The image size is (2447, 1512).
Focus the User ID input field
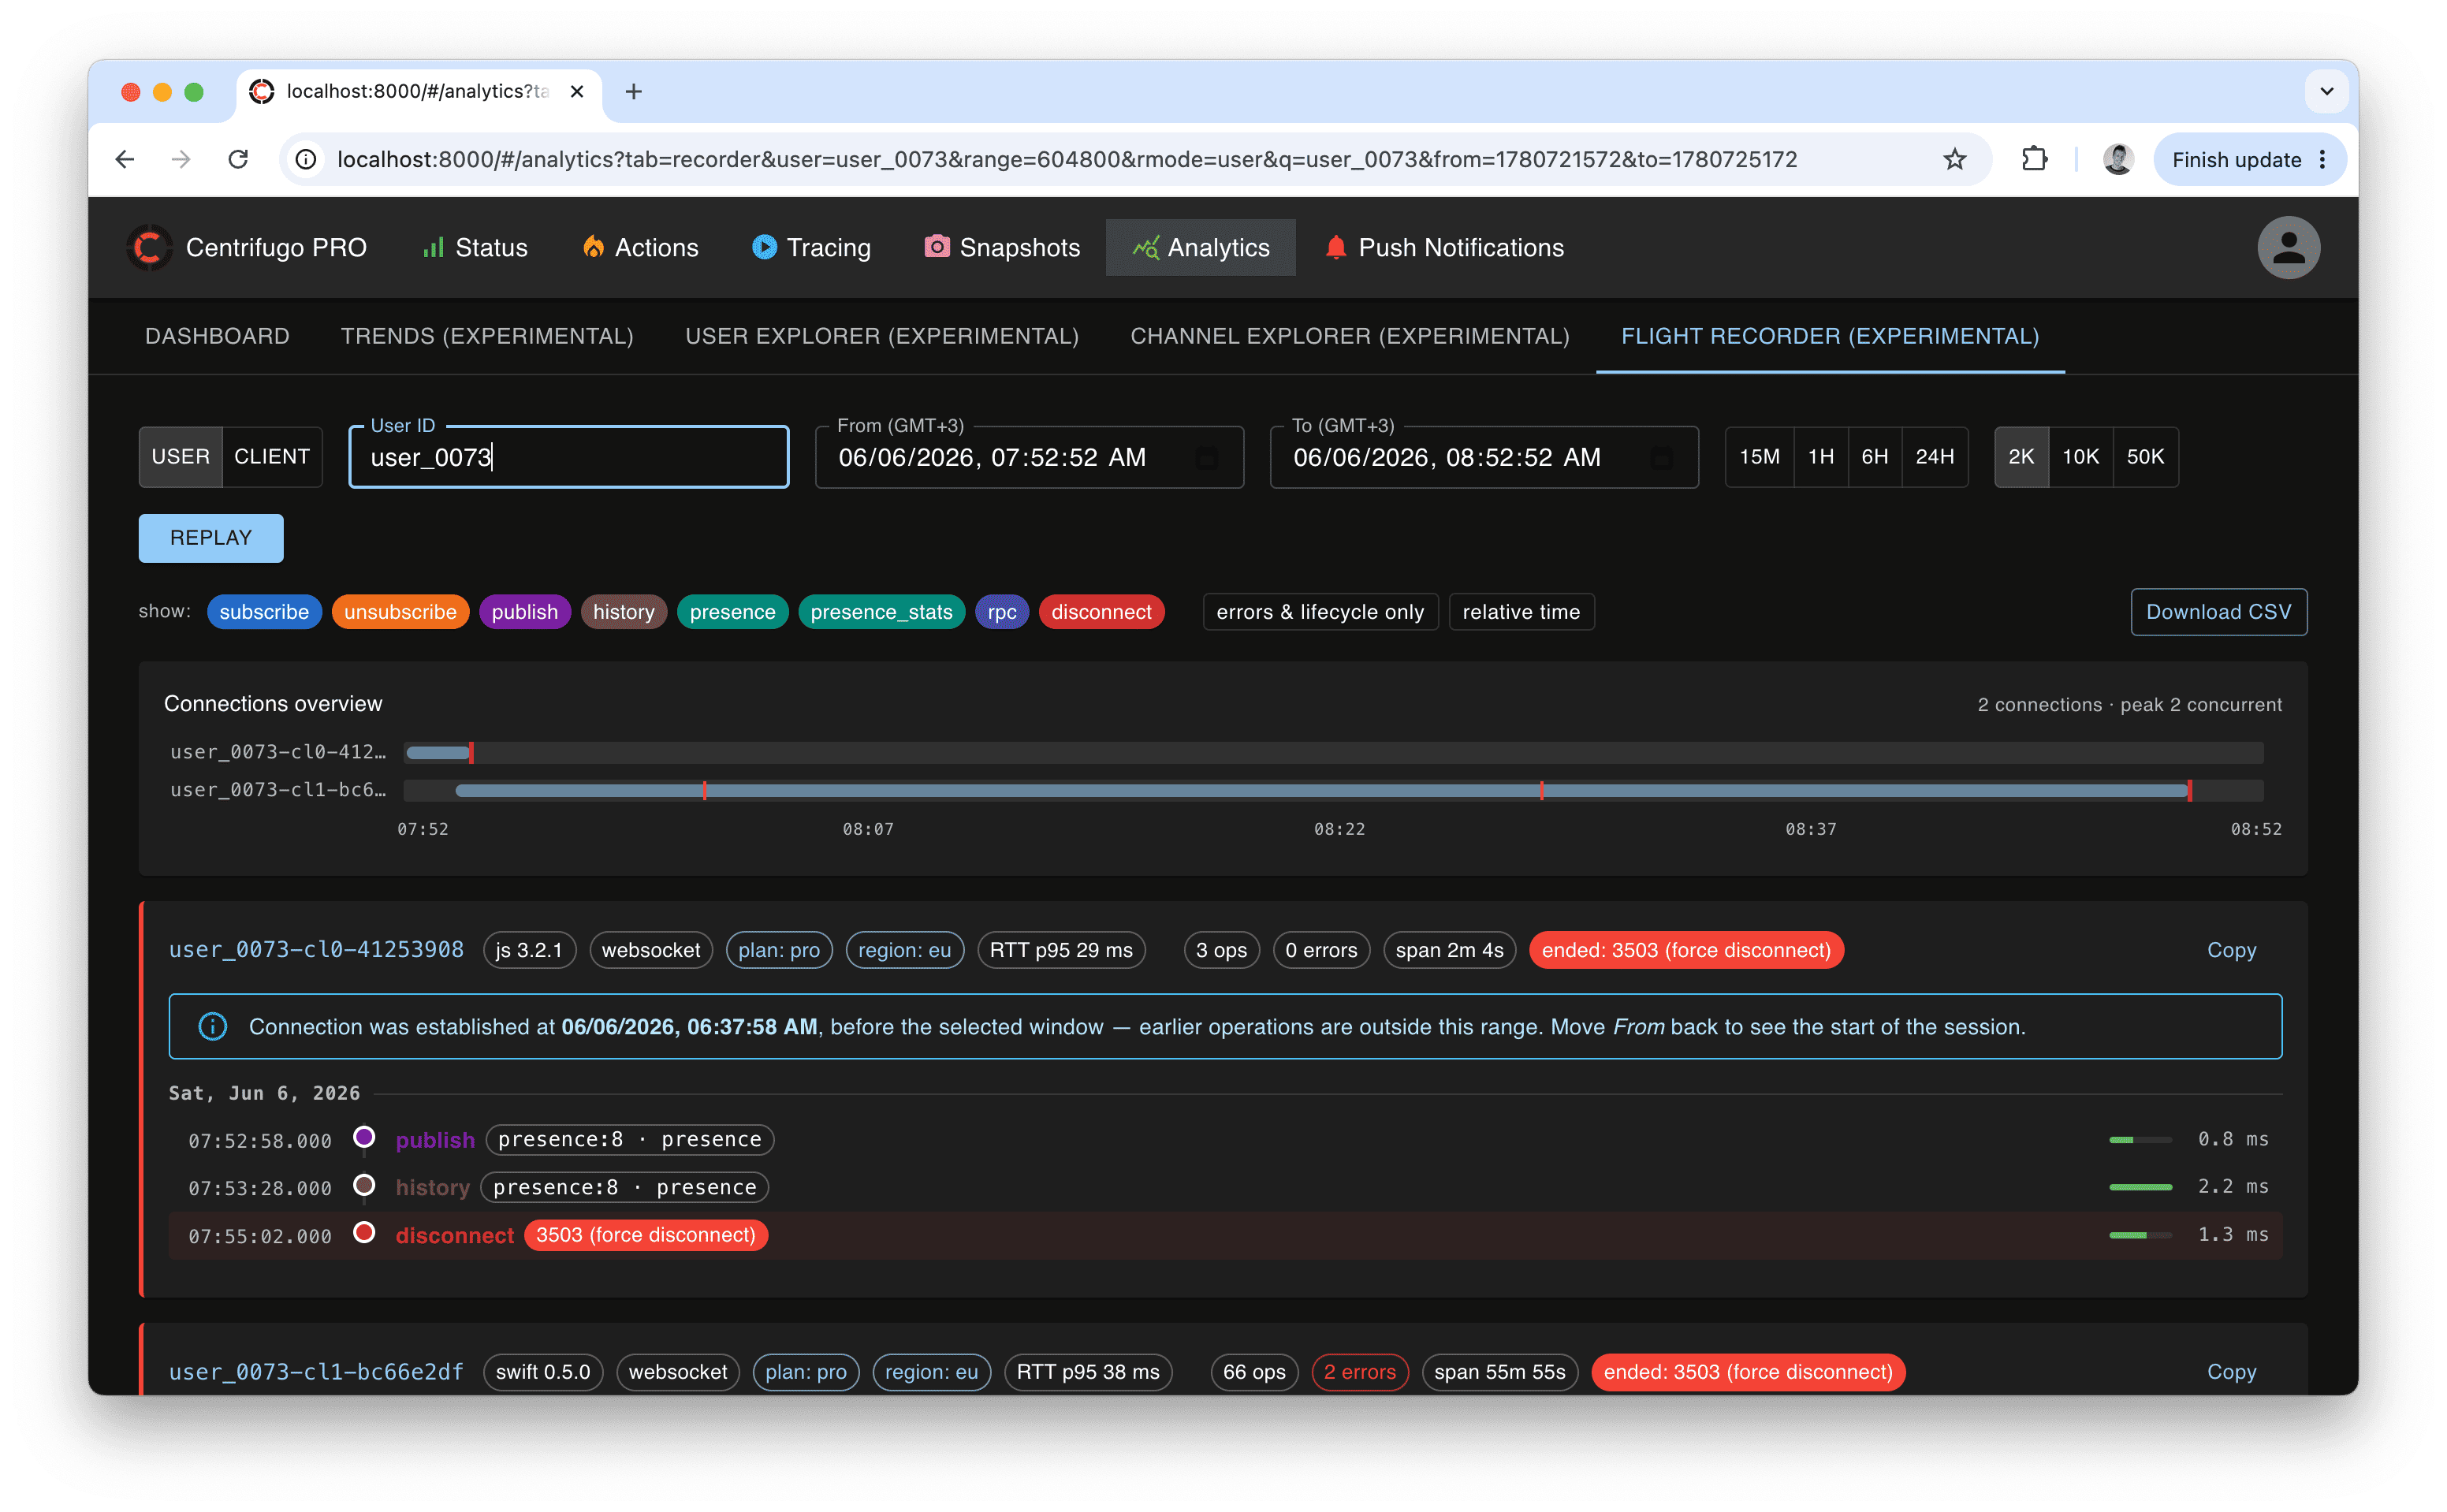click(x=568, y=457)
